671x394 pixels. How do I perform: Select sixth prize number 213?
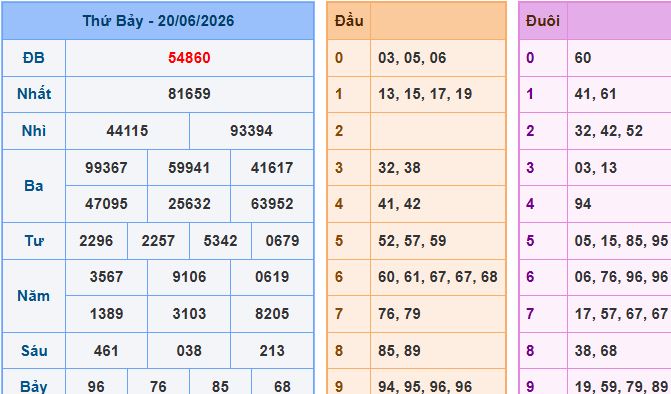point(272,351)
